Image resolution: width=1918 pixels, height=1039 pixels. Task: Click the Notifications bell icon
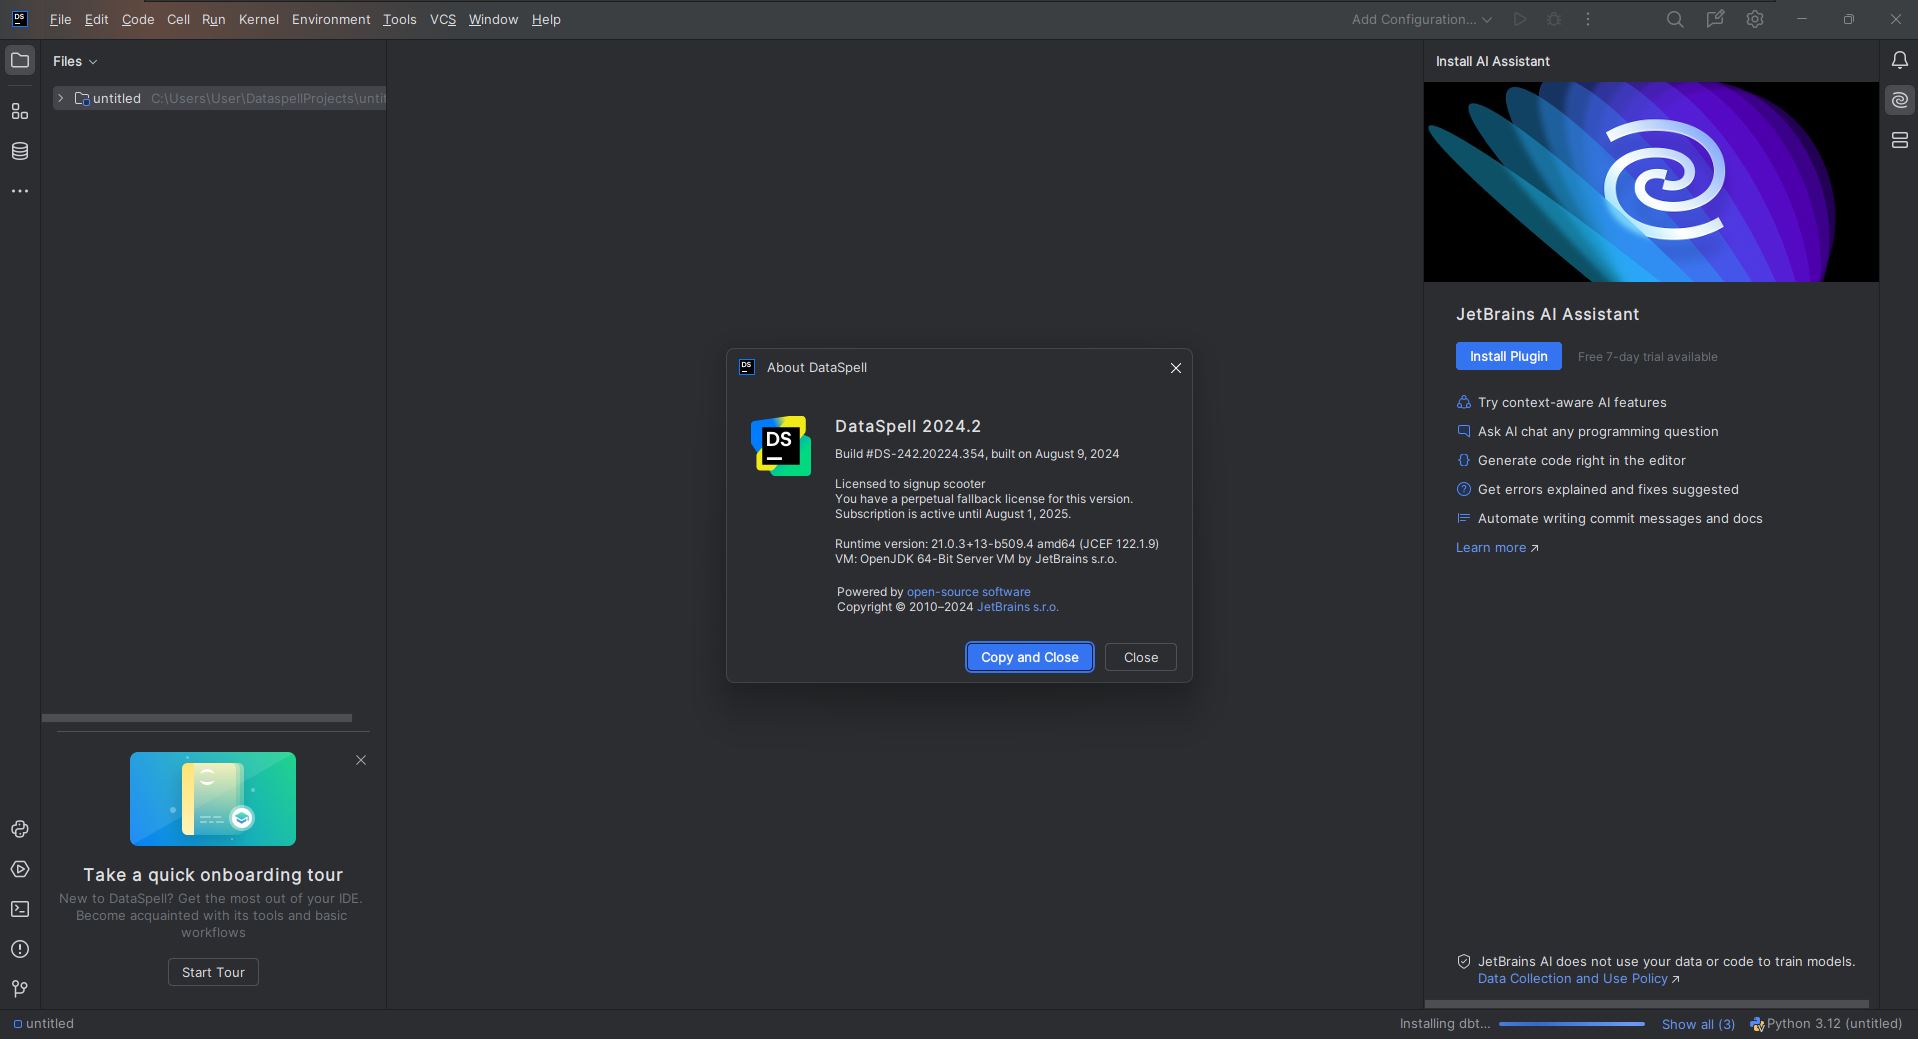tap(1899, 61)
